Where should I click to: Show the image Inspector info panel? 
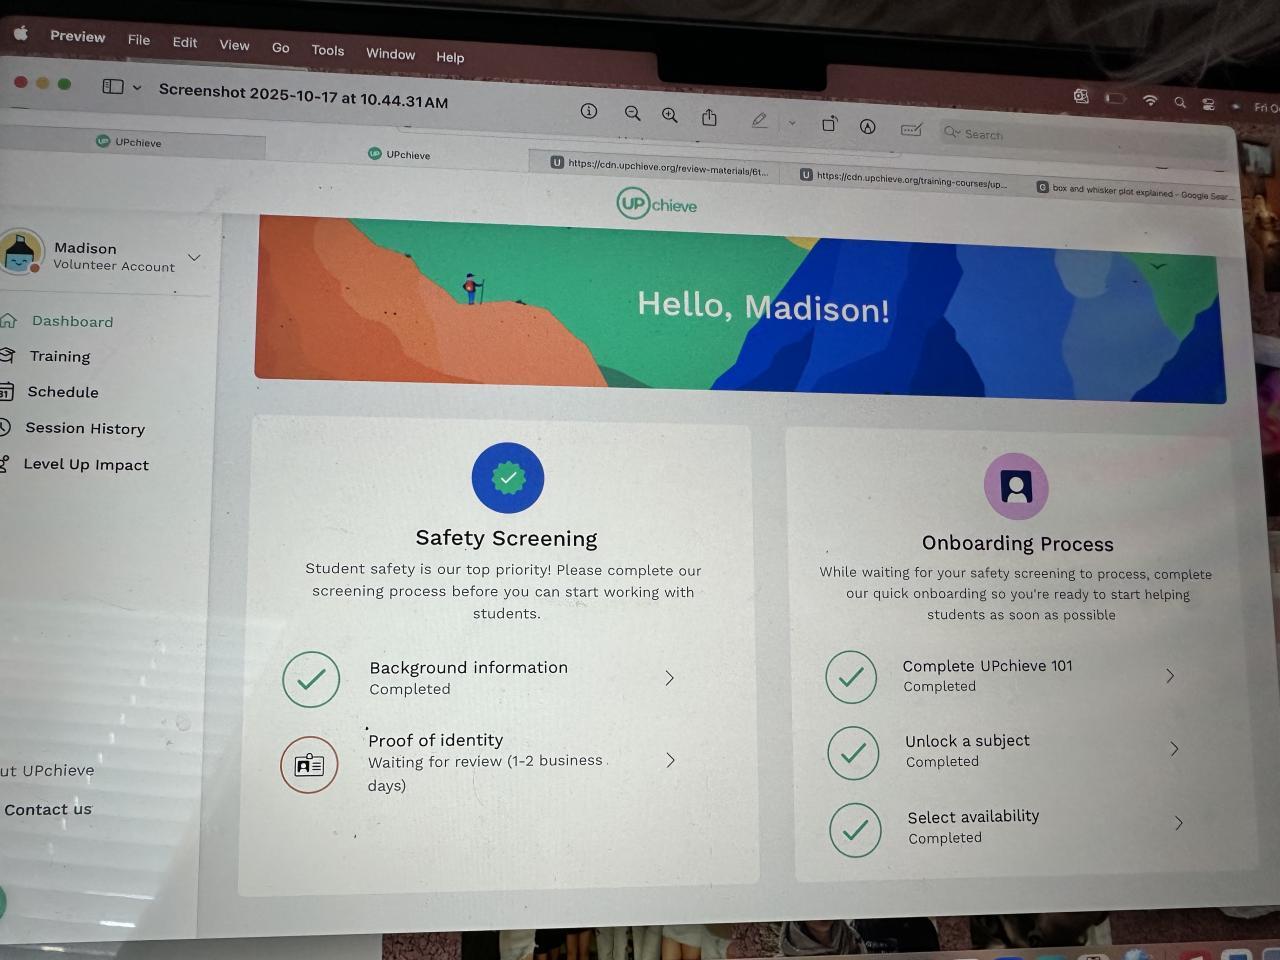coord(589,111)
